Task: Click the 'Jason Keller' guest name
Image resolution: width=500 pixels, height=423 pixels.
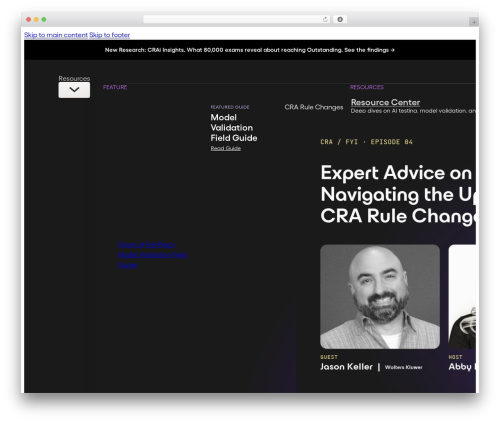Action: click(x=346, y=367)
